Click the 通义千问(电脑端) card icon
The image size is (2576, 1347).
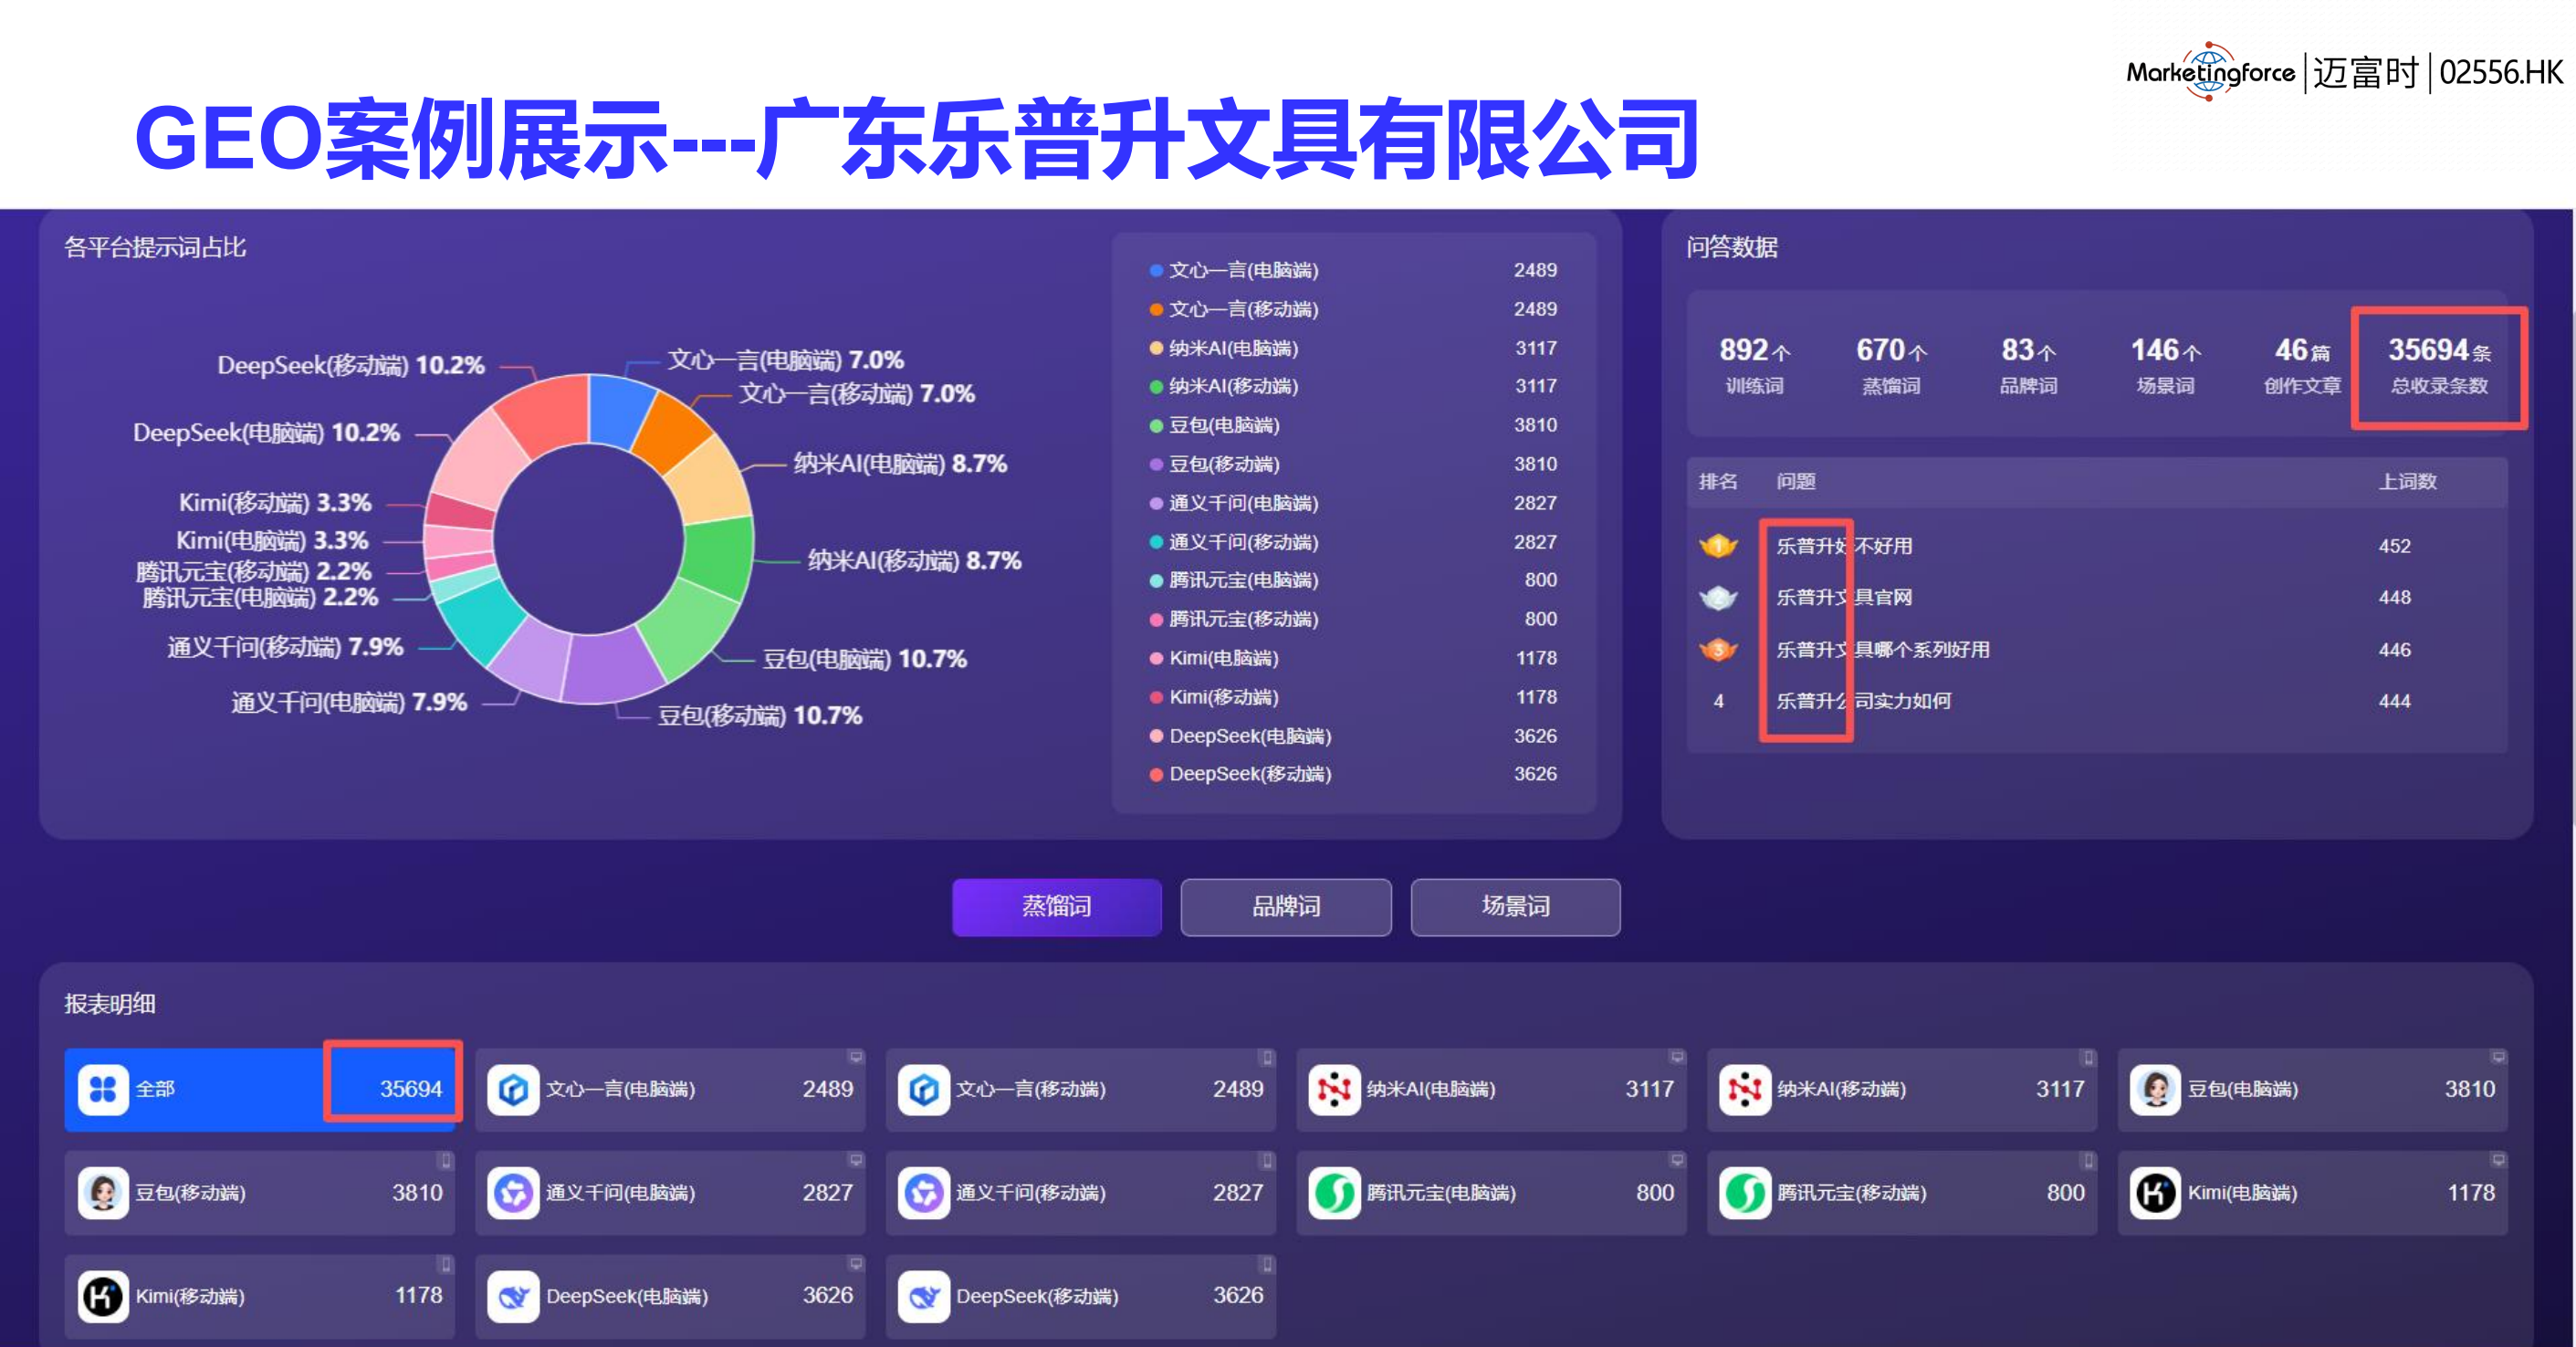tap(513, 1192)
